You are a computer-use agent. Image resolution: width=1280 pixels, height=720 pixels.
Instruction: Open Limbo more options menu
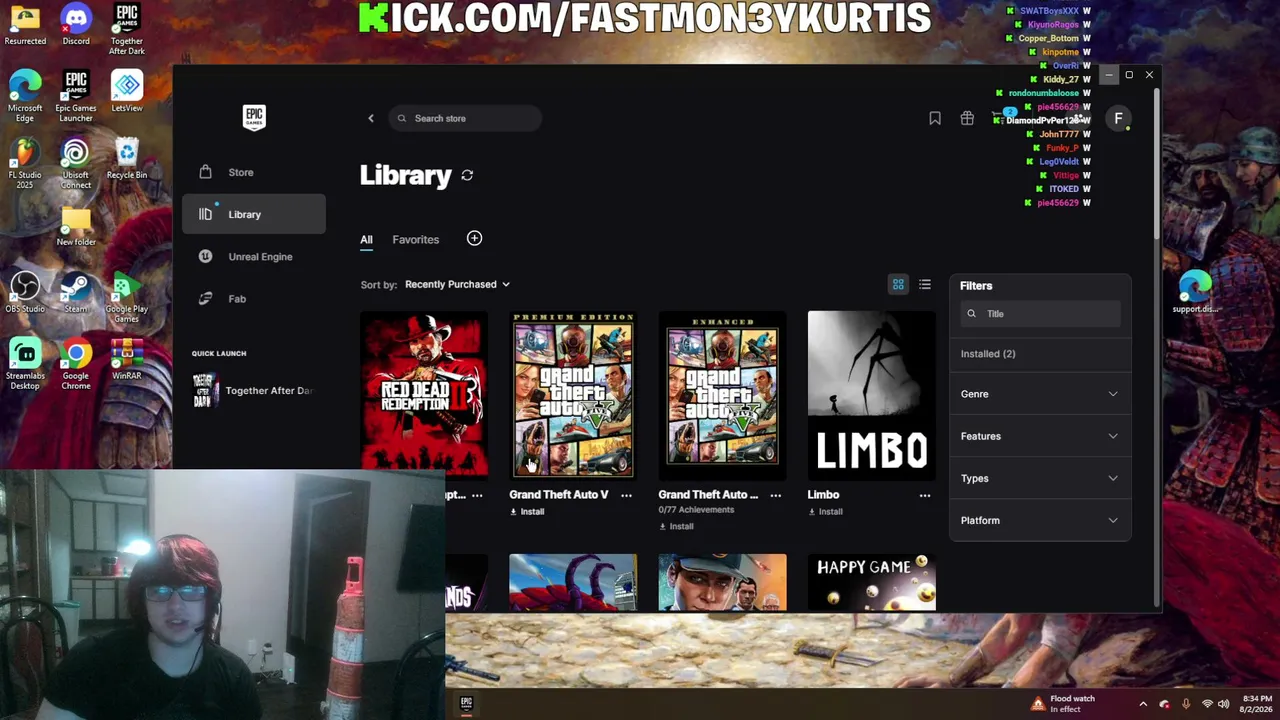point(924,495)
